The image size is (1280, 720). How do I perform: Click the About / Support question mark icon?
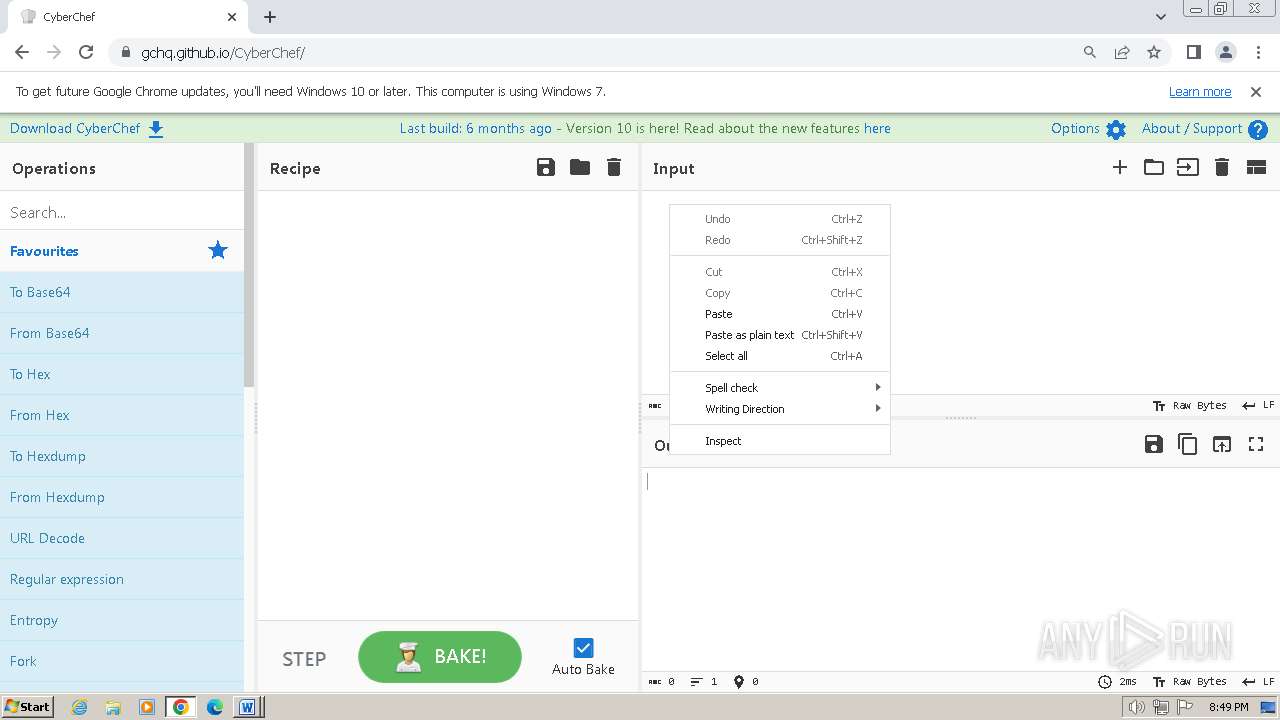1258,129
